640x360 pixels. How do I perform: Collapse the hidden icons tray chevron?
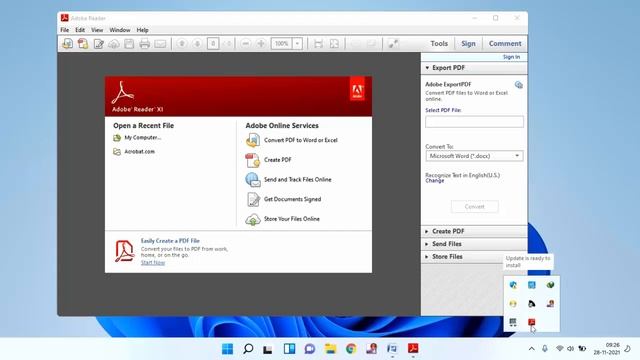pos(531,349)
